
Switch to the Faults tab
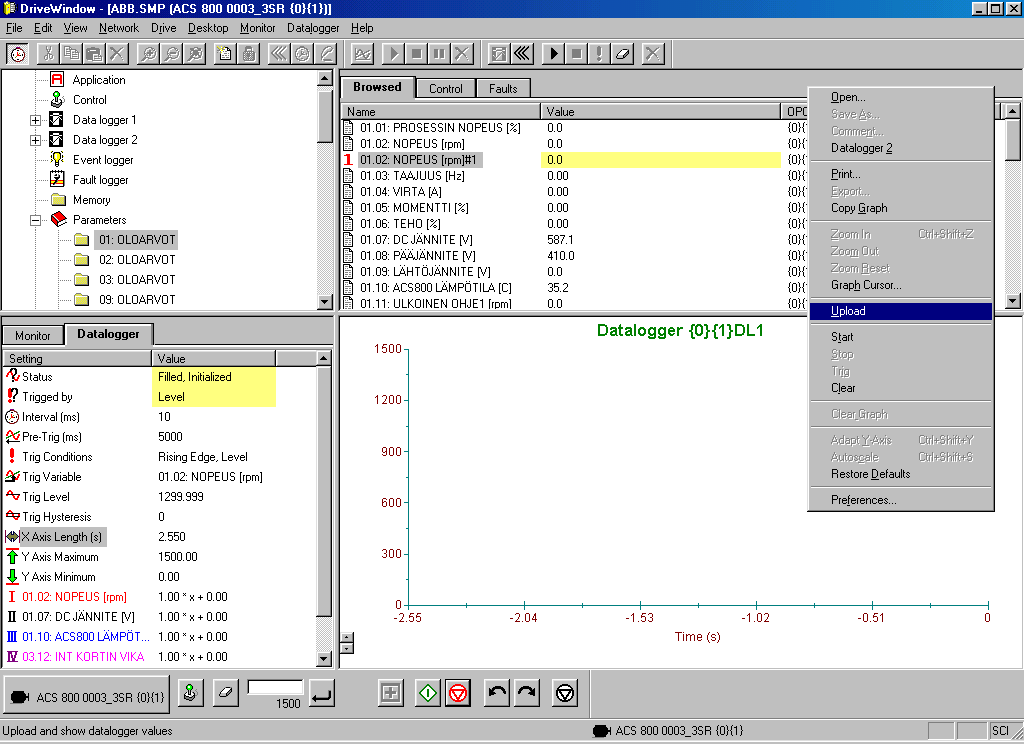pos(503,89)
